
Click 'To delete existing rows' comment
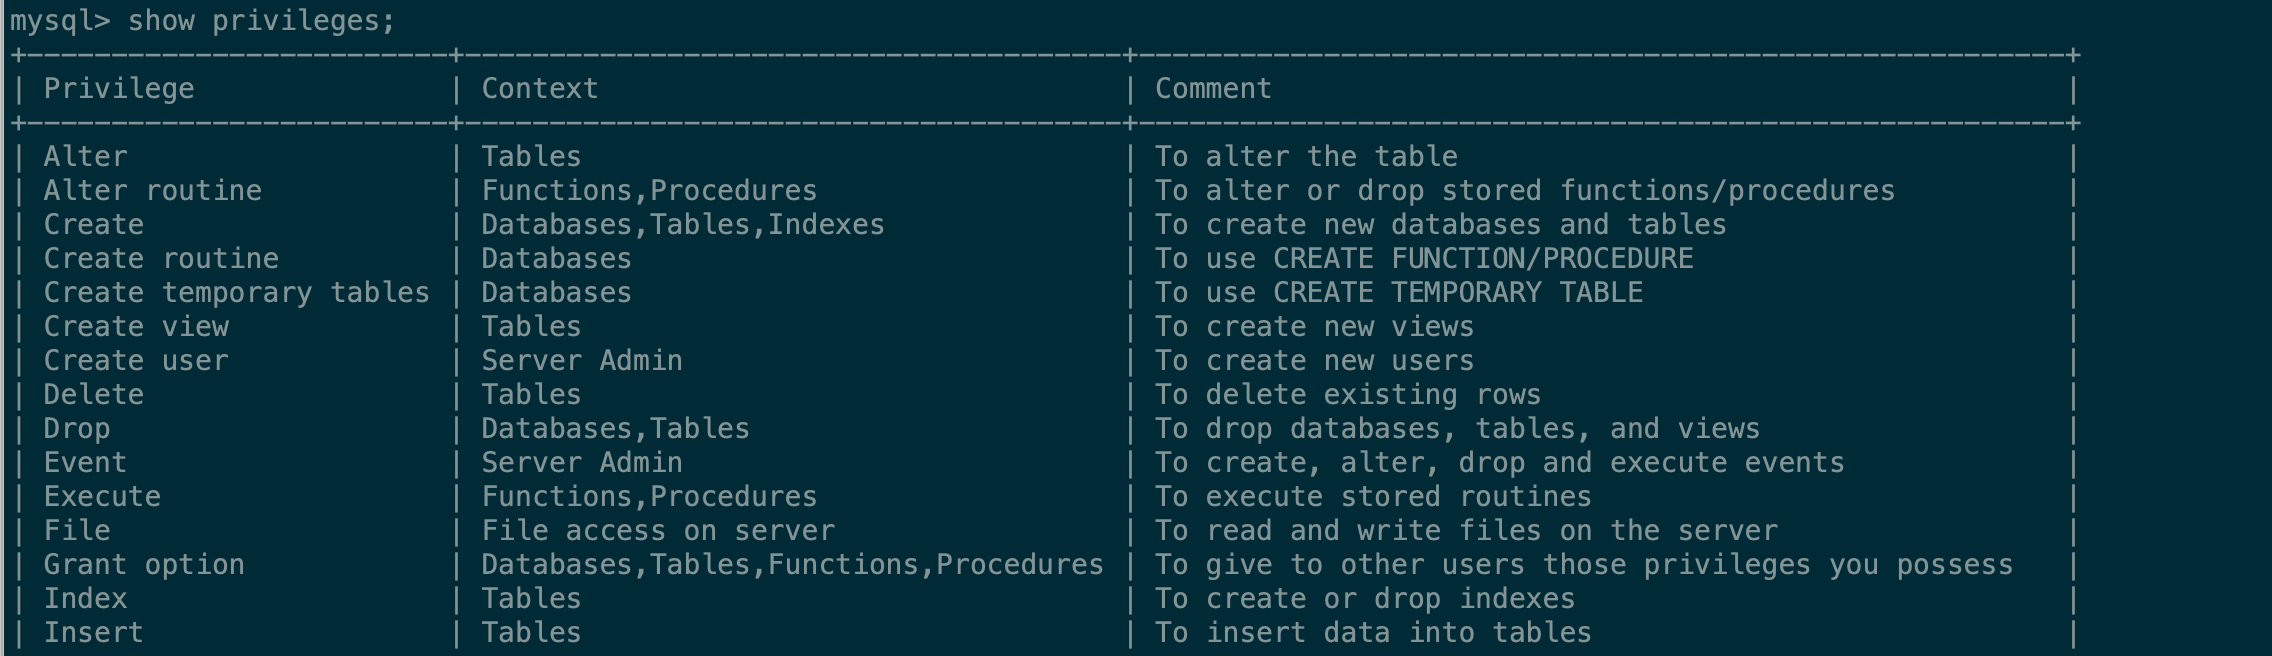(x=1348, y=395)
